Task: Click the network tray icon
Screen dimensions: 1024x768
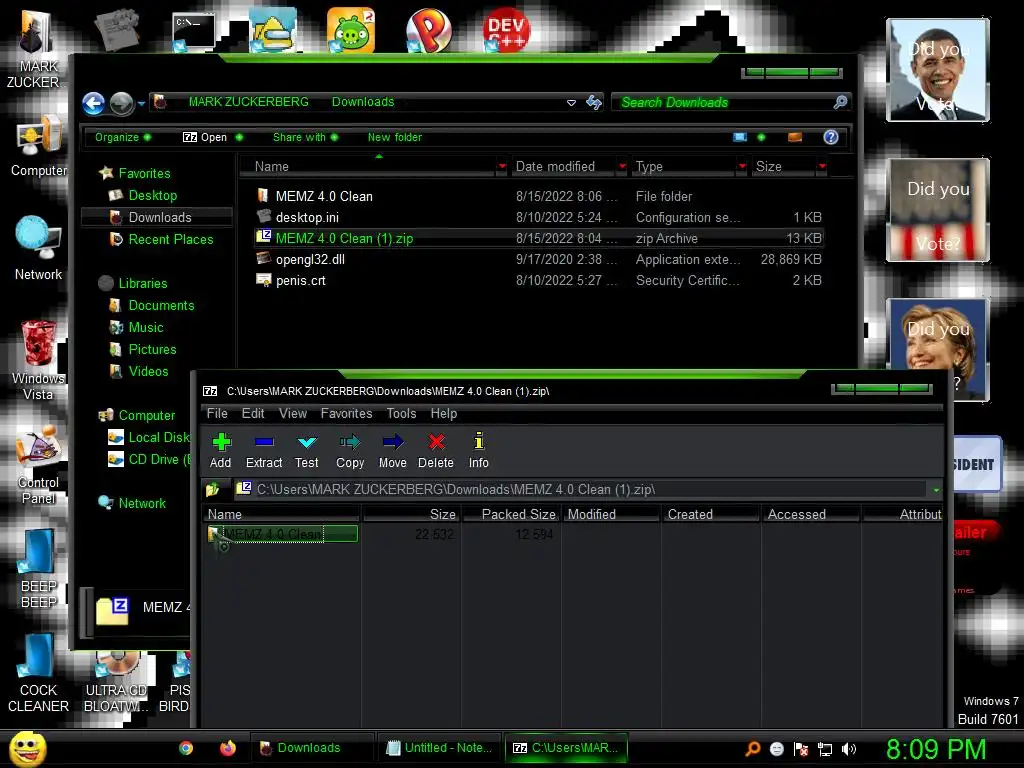Action: coord(825,749)
